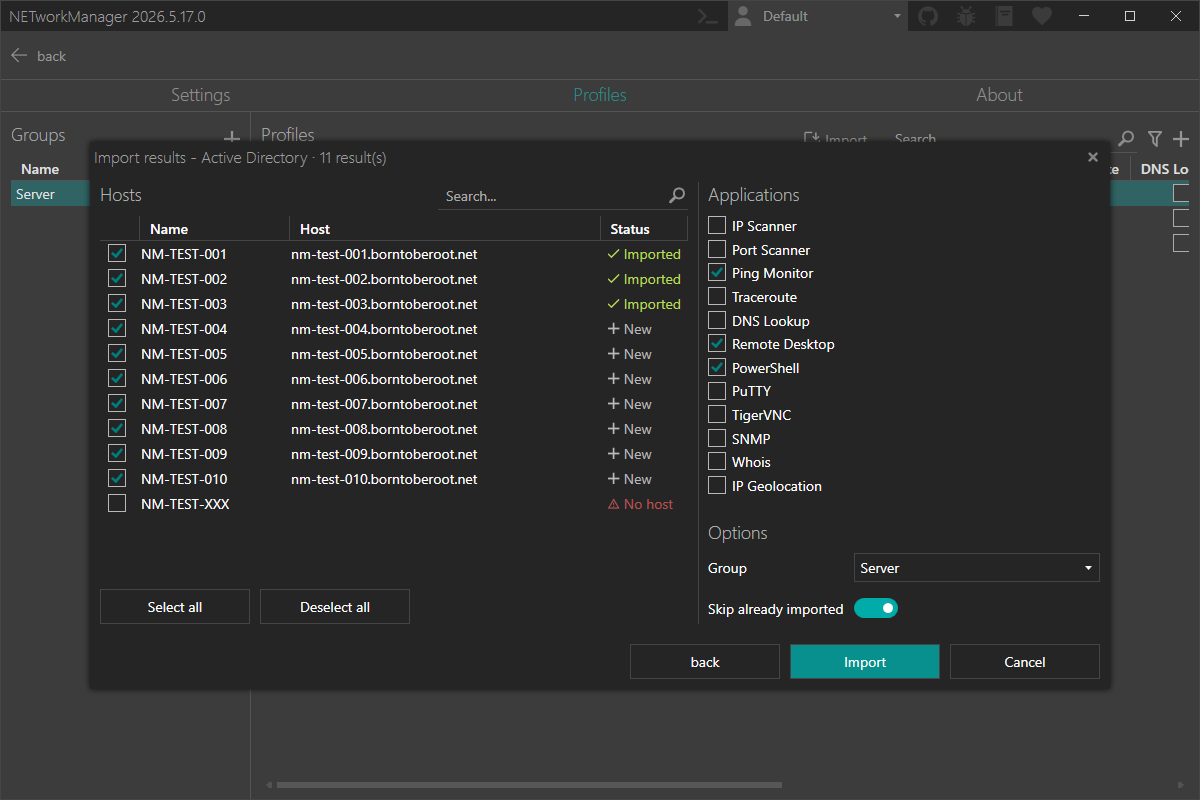
Task: Click the hosts search magnifier icon
Action: click(x=677, y=196)
